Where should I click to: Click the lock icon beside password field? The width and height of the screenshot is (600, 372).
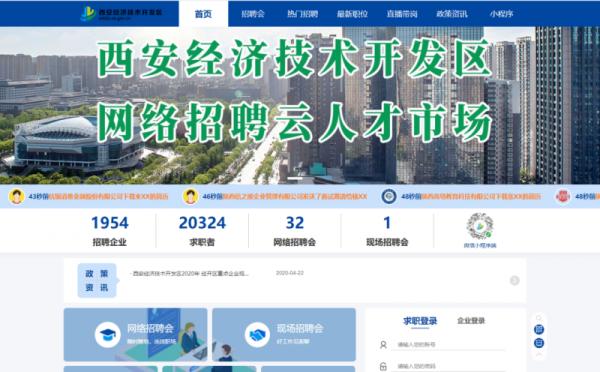point(383,366)
